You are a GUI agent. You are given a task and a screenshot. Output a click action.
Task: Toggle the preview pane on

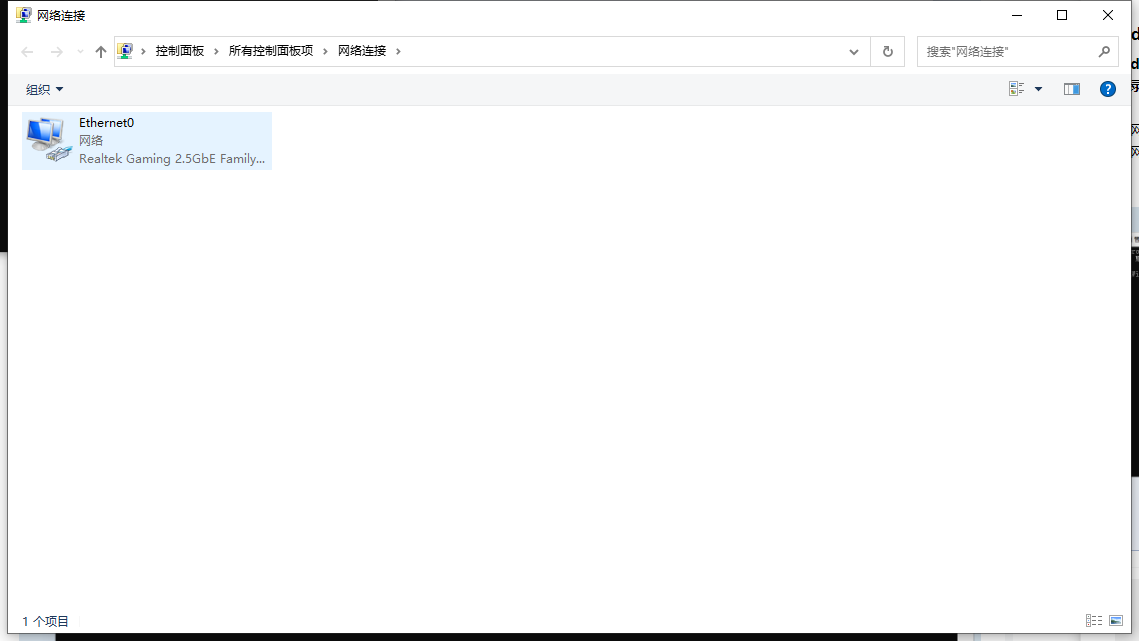tap(1071, 88)
